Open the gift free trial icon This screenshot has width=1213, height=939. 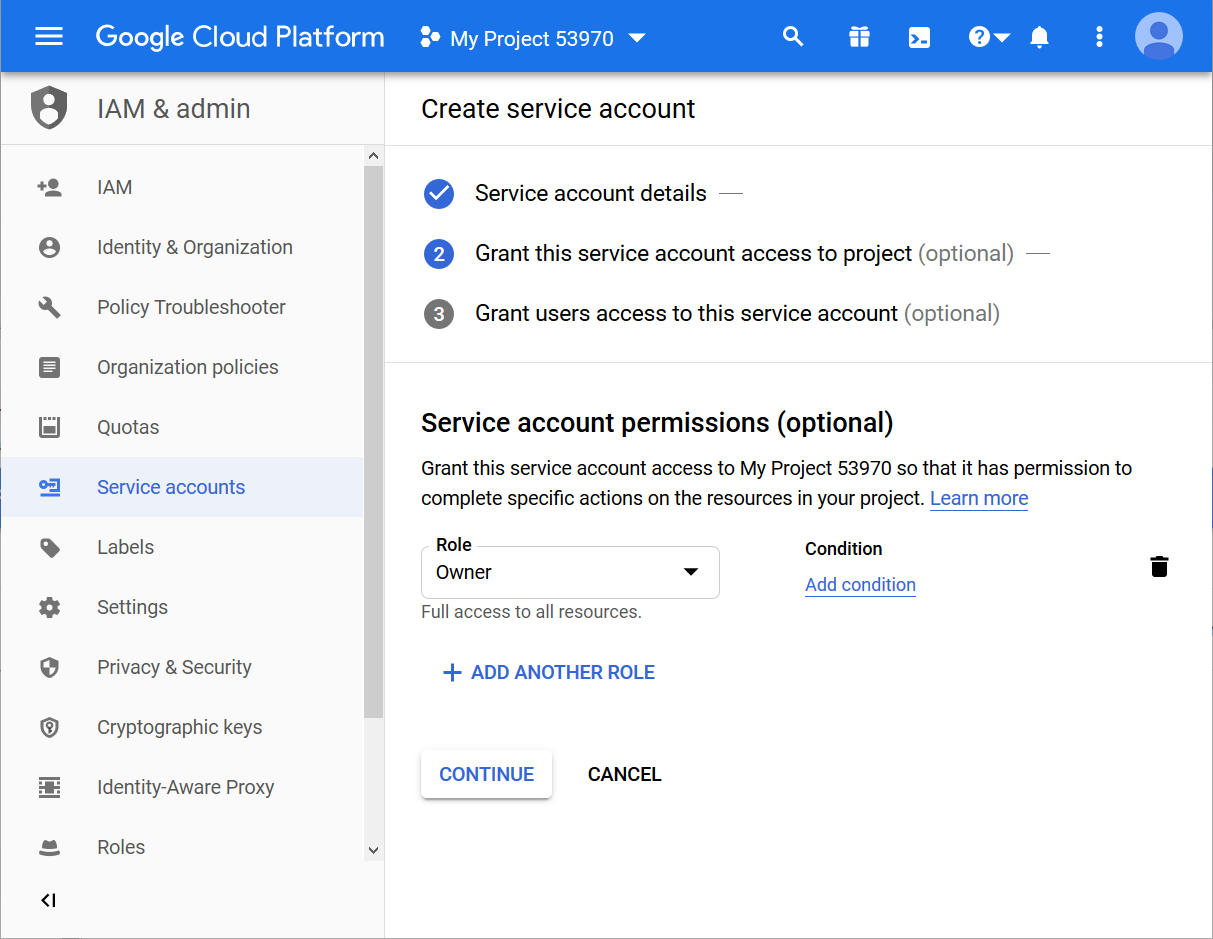(x=859, y=37)
